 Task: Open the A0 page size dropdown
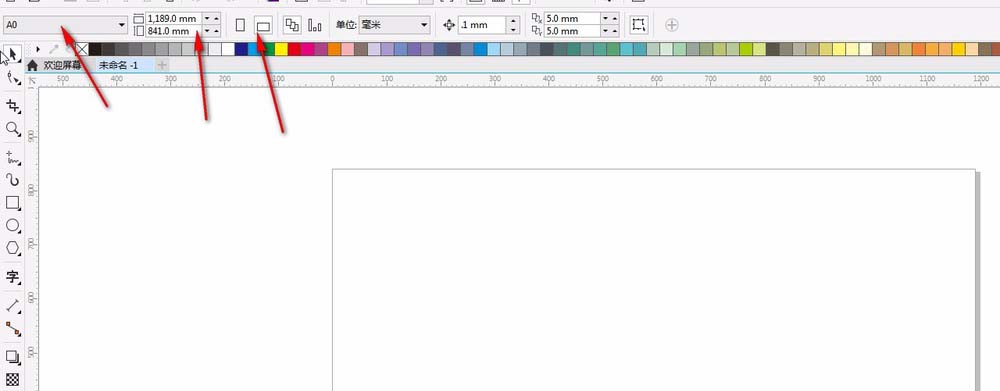pyautogui.click(x=66, y=25)
